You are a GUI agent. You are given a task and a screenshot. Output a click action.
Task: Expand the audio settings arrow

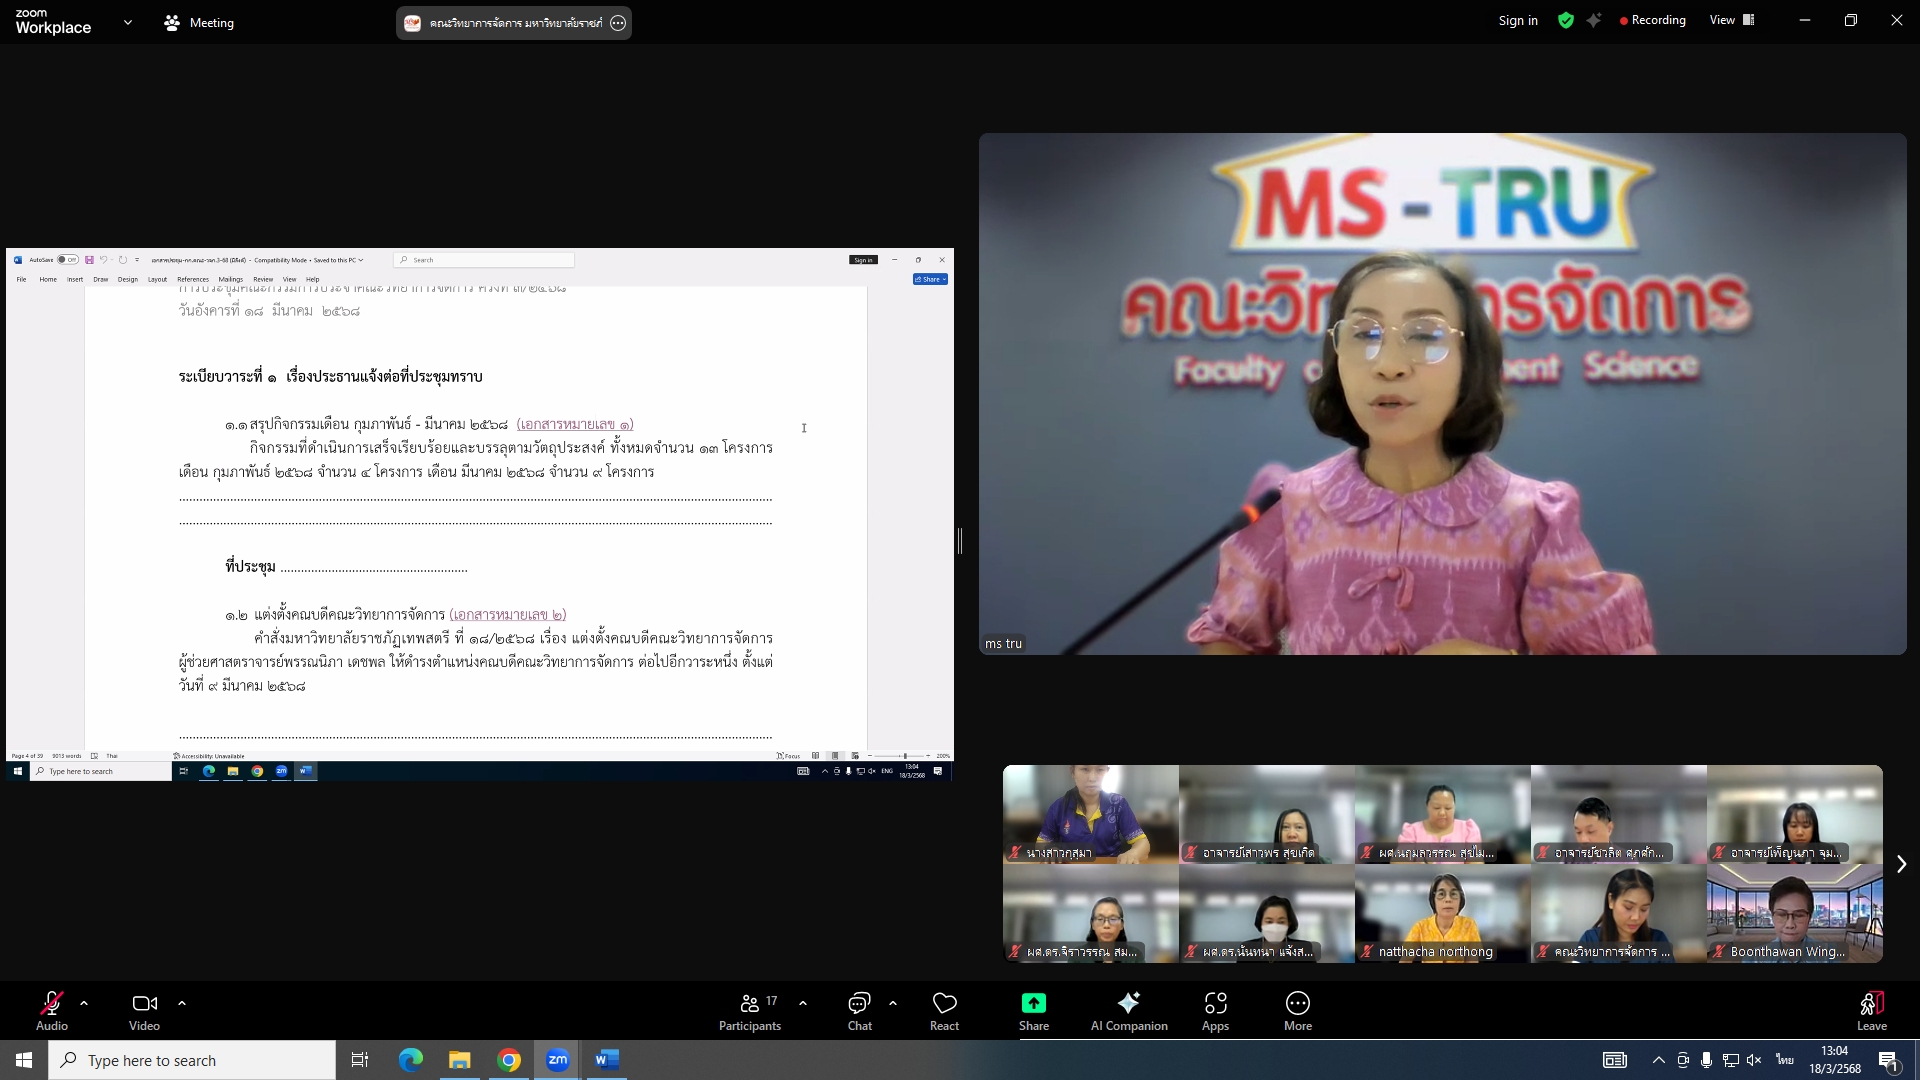click(84, 1003)
